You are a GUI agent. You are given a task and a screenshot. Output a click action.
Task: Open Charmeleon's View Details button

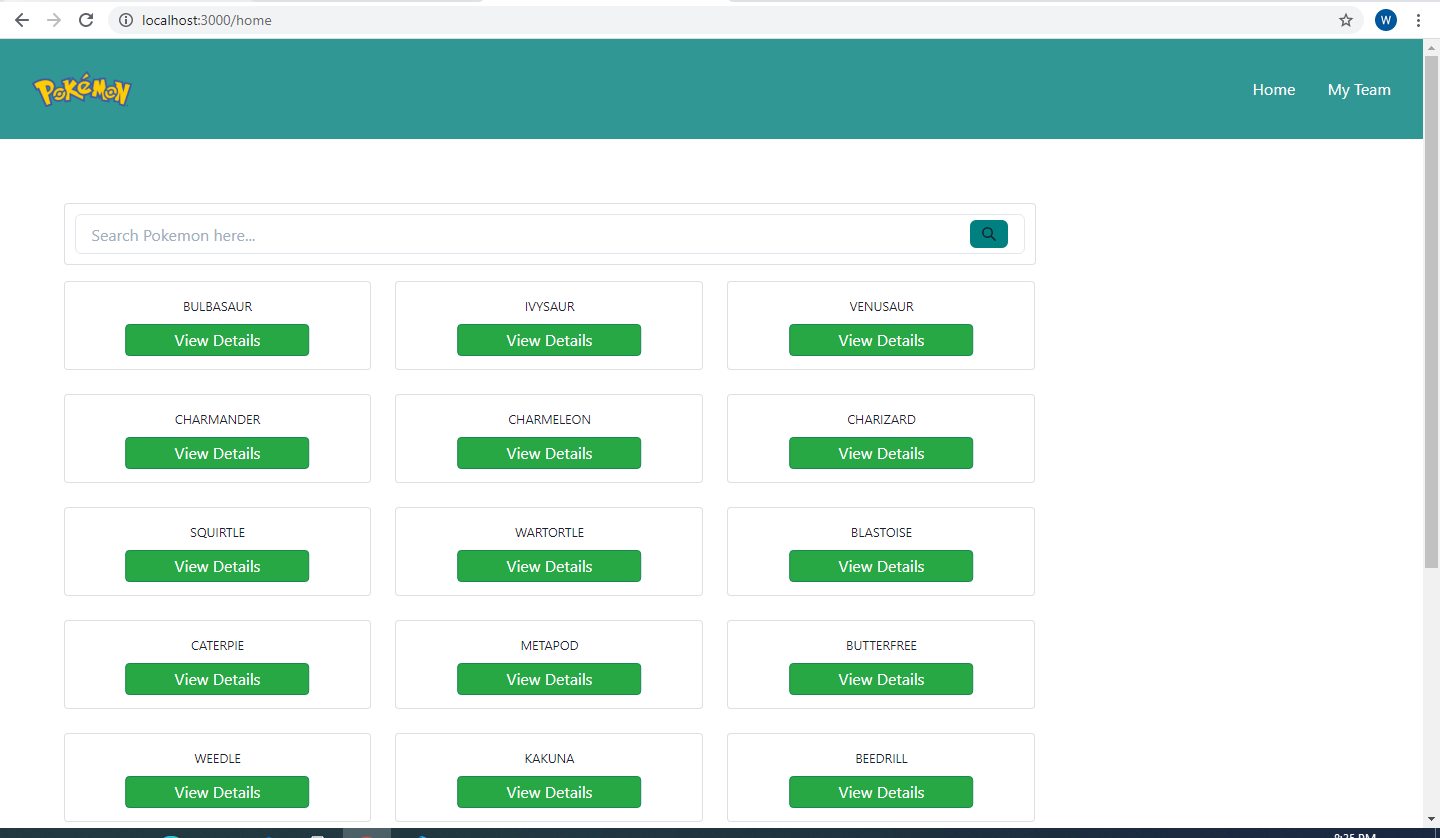549,453
